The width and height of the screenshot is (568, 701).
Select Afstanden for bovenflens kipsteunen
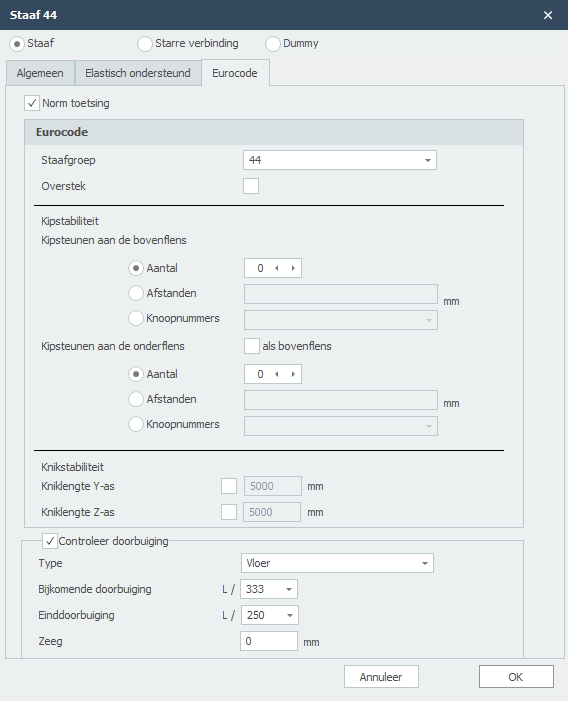[136, 293]
